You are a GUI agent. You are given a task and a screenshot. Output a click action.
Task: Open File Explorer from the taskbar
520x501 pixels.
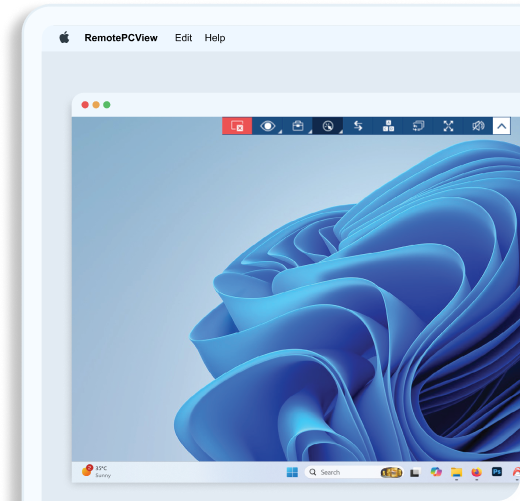pos(456,472)
